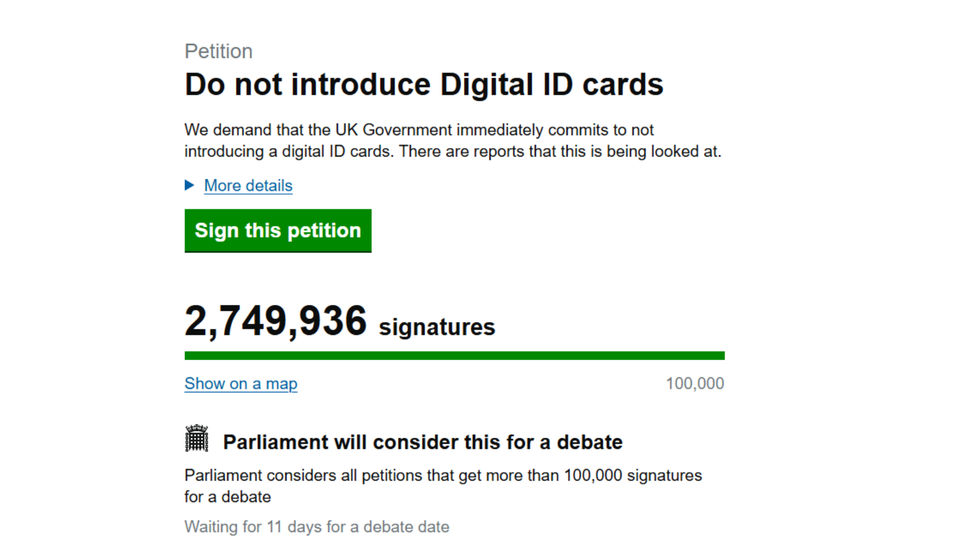The width and height of the screenshot is (980, 551).
Task: Click the green Sign this petition button
Action: tap(278, 231)
